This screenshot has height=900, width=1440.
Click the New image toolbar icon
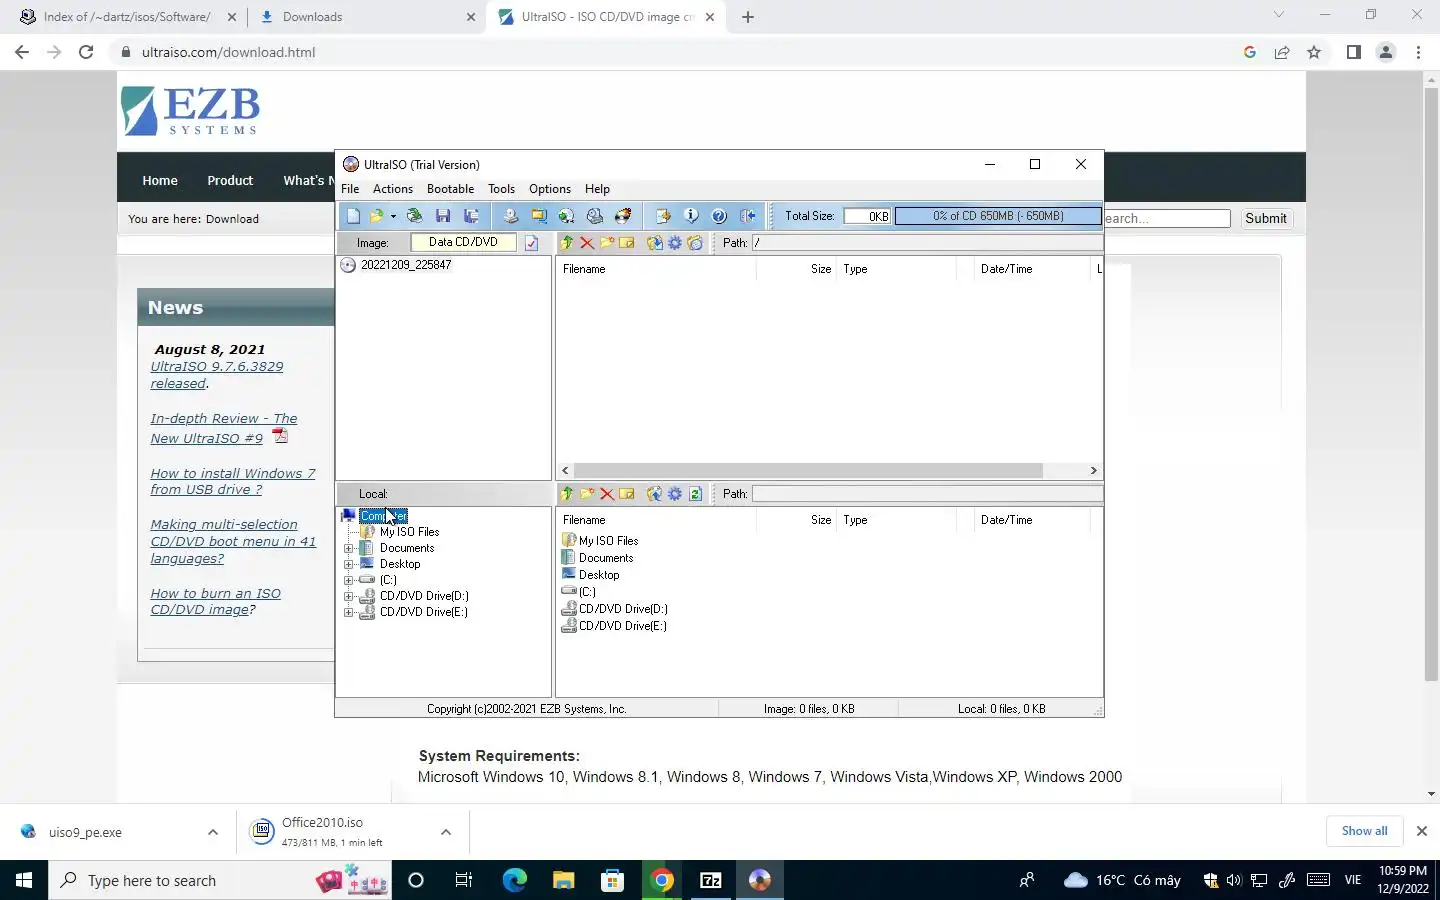(x=353, y=216)
